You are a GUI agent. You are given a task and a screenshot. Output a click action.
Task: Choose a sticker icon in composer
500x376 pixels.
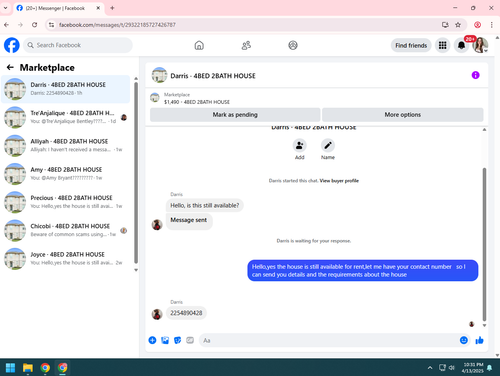pos(177,340)
